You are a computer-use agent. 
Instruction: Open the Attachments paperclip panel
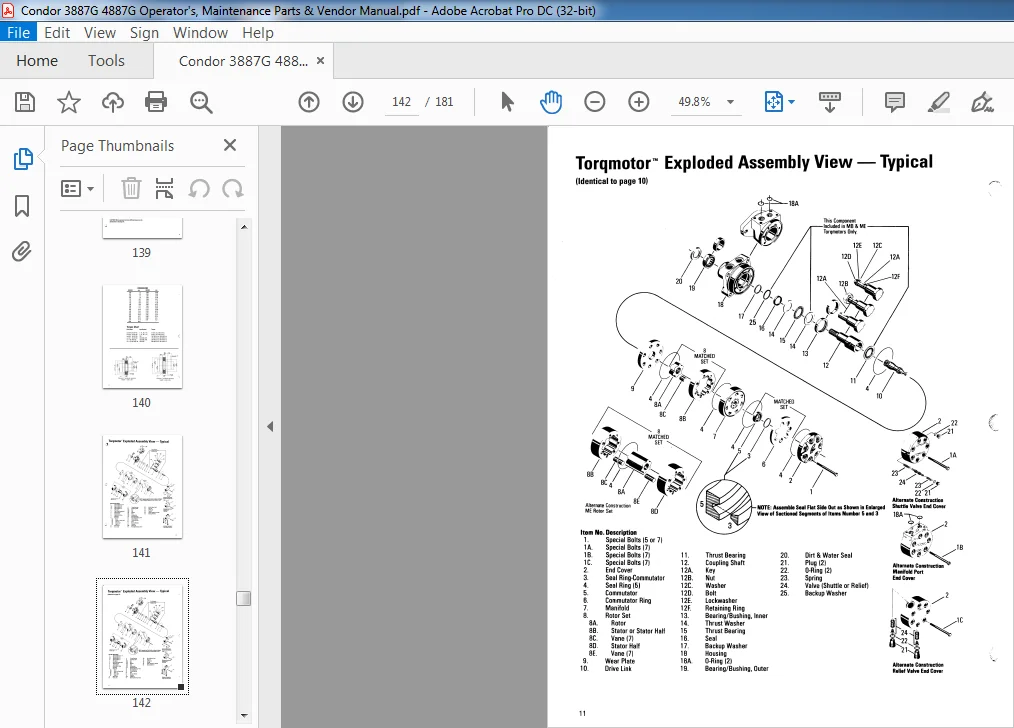[x=22, y=251]
